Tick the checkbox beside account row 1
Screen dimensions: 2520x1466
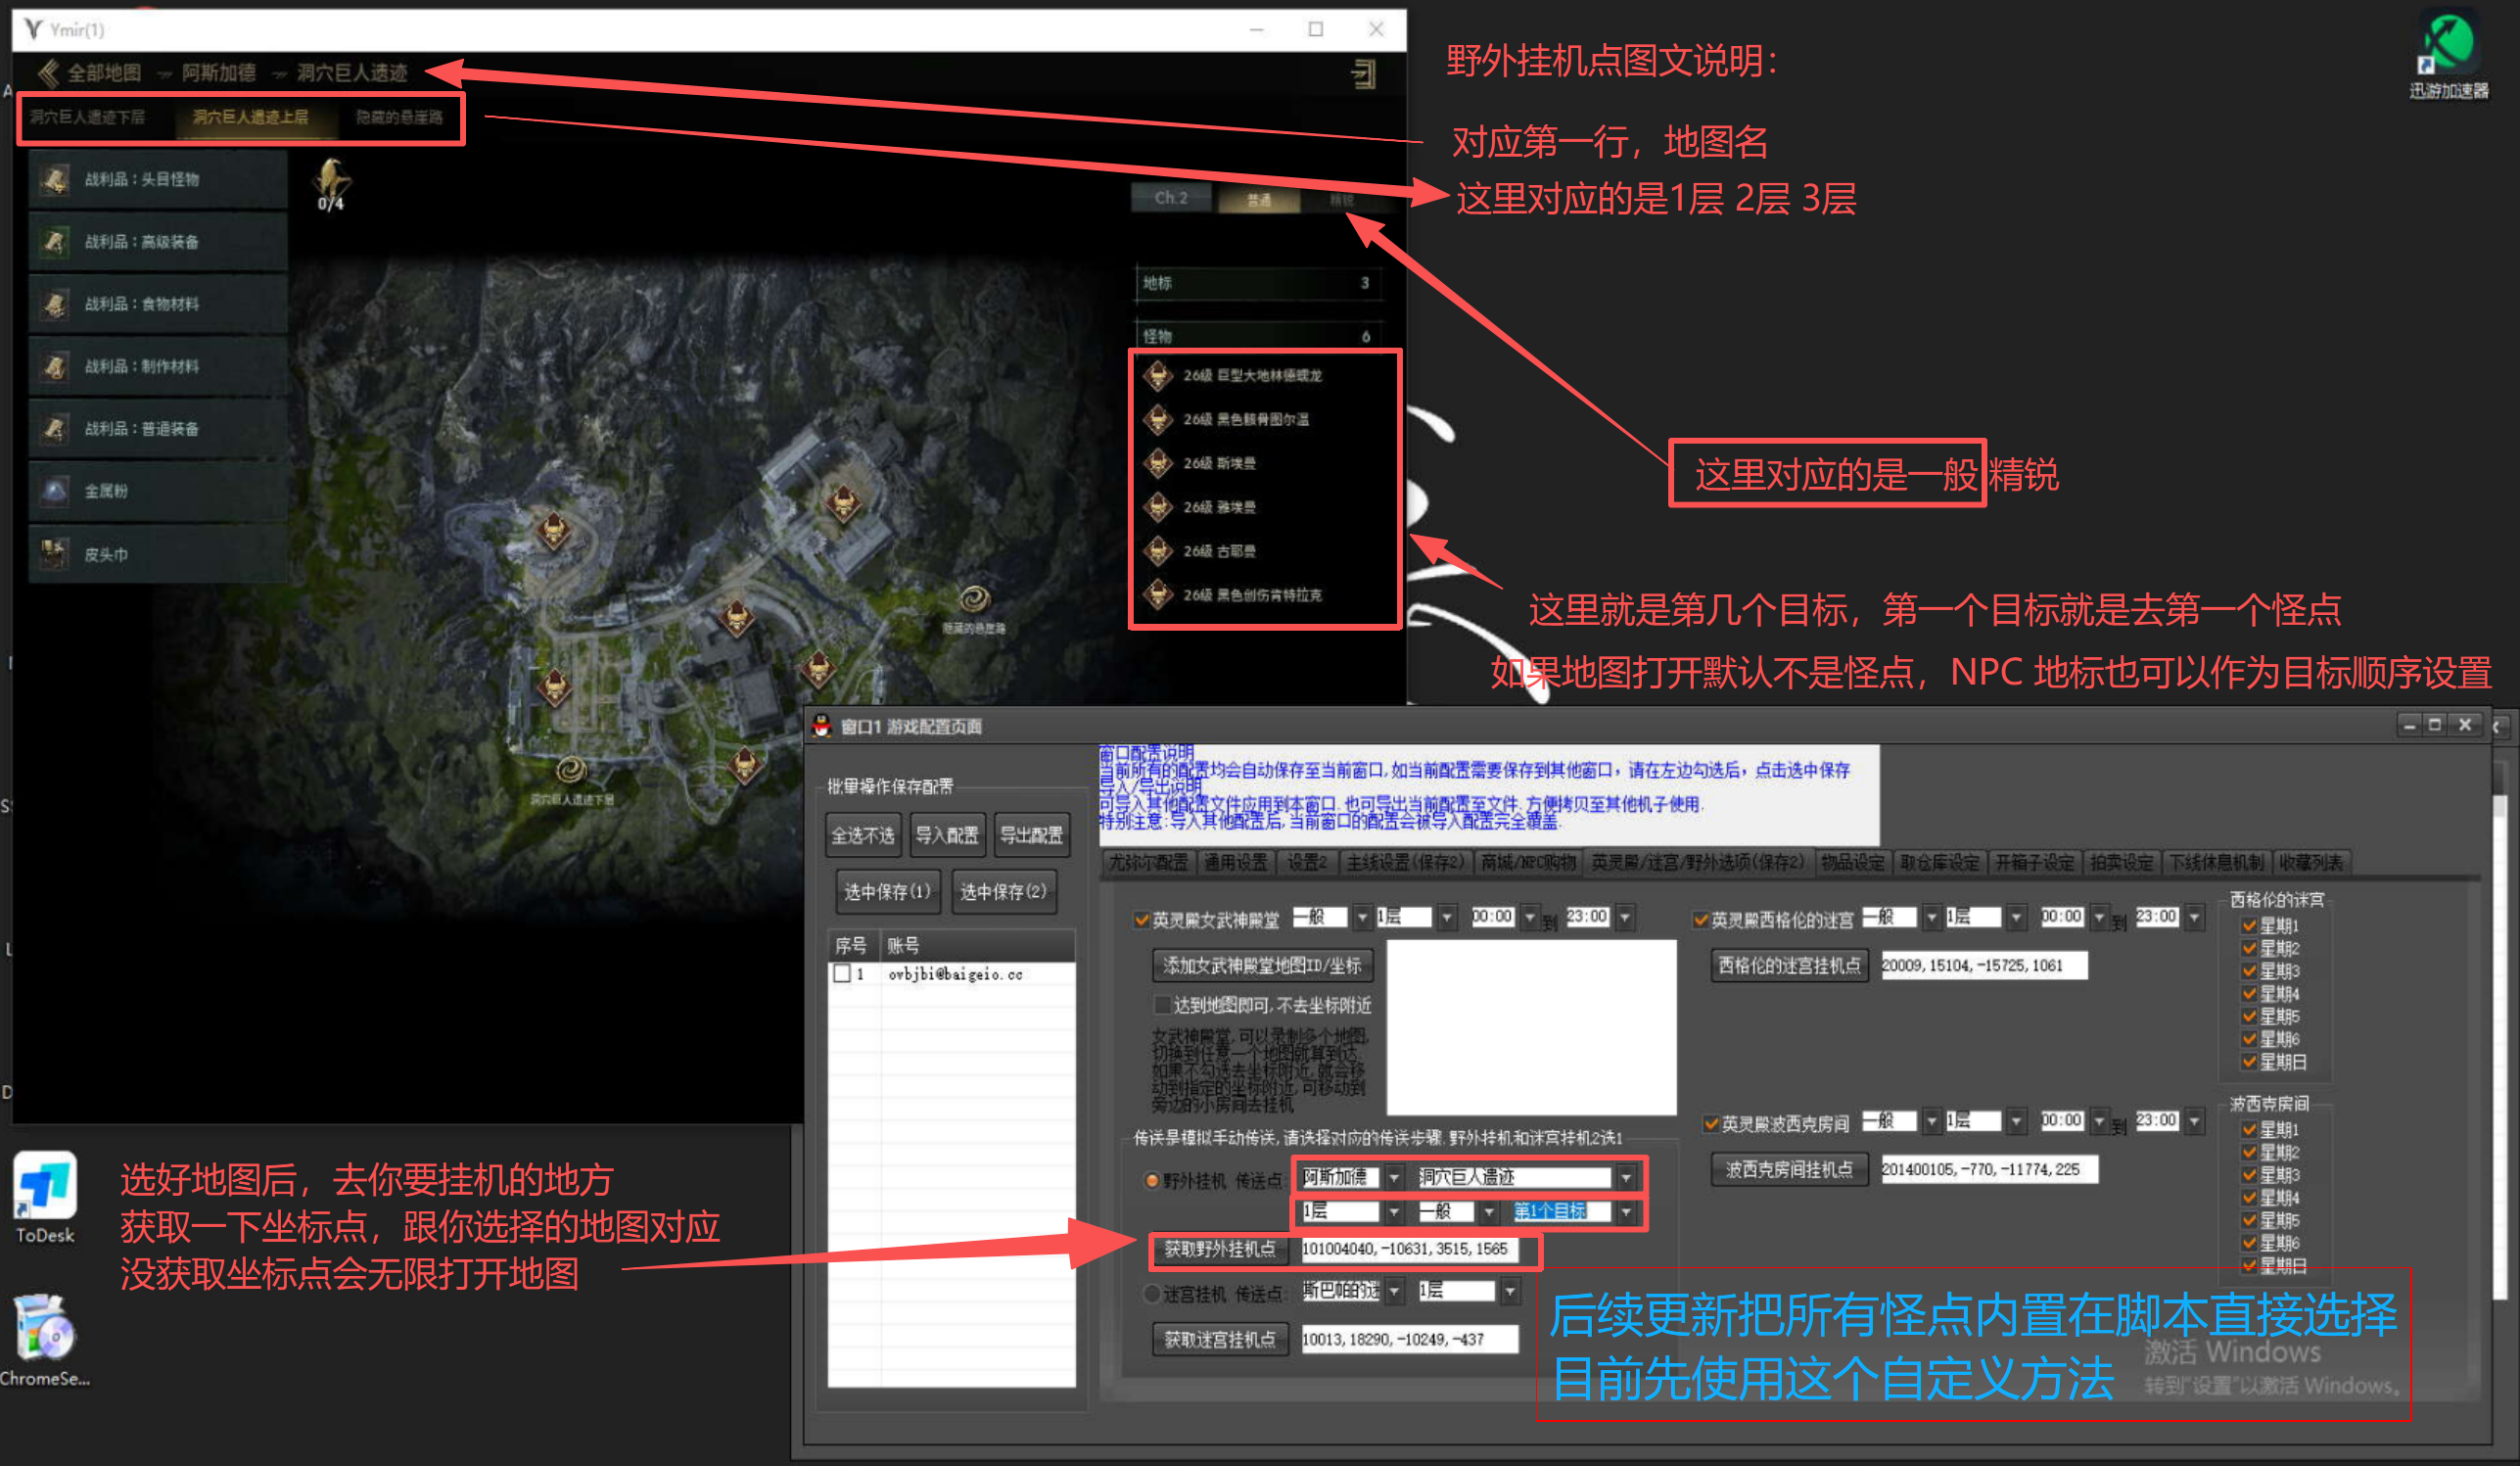[842, 974]
